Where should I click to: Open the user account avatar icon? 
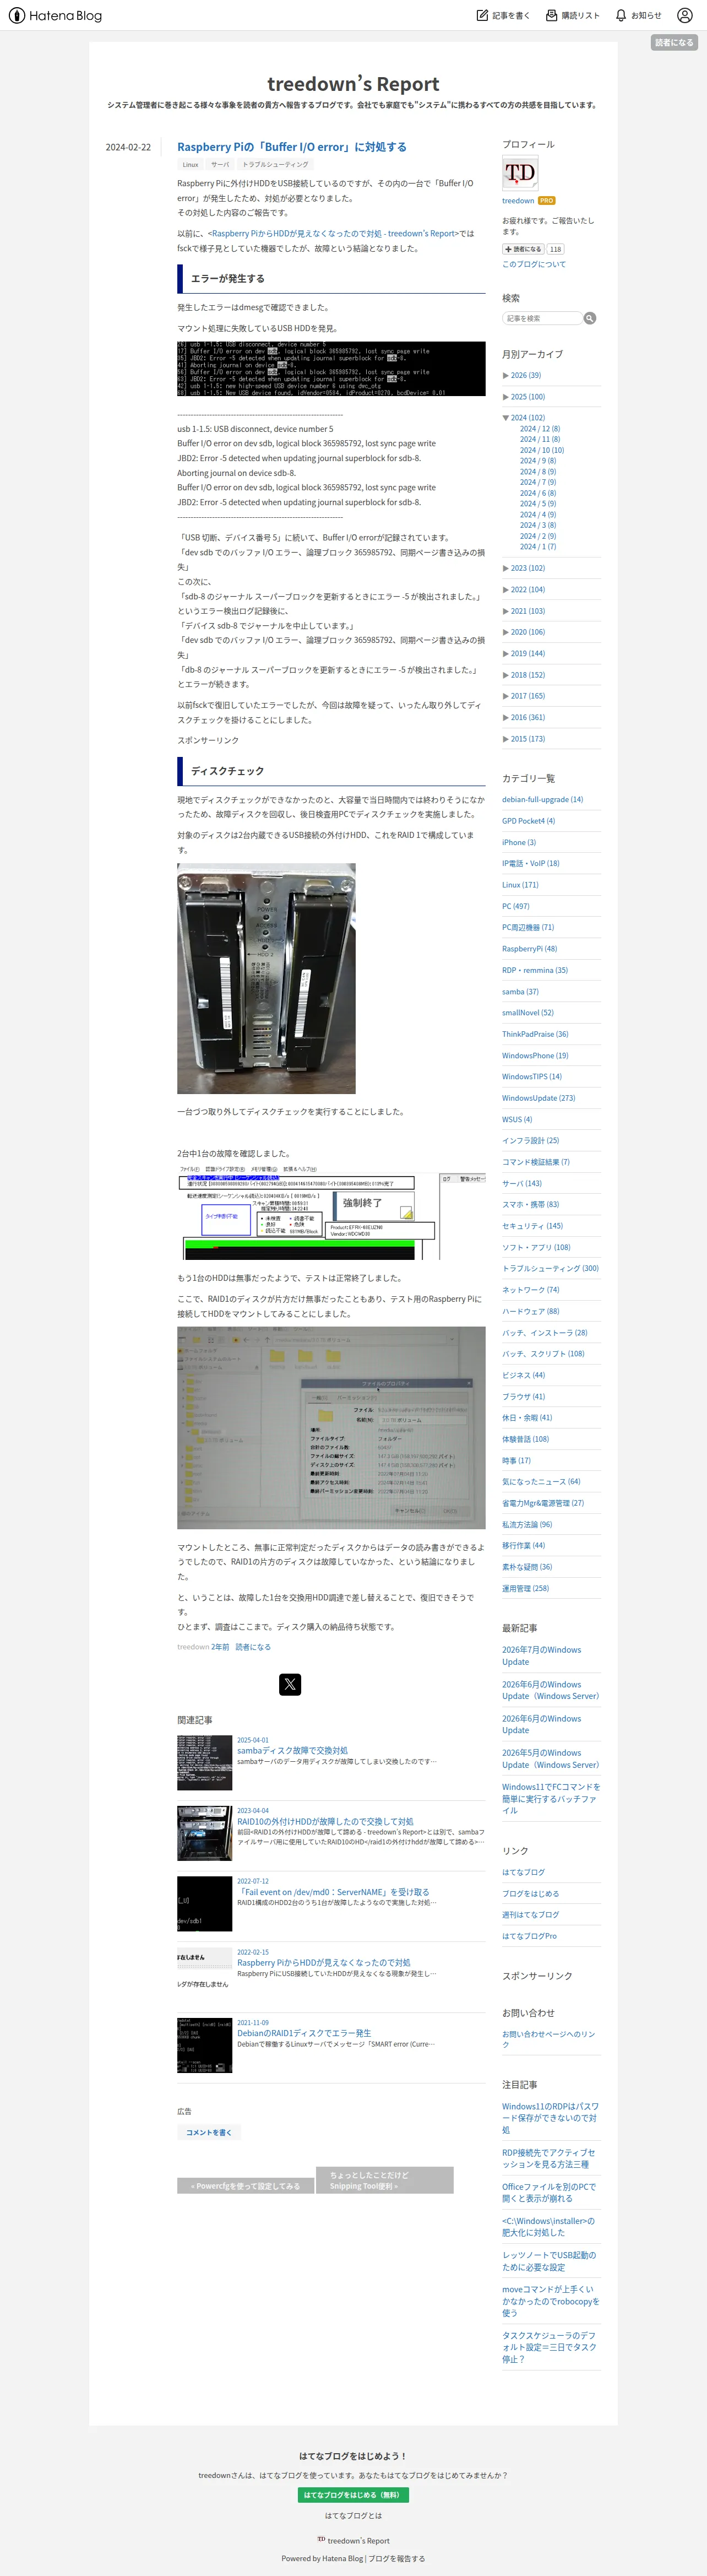coord(685,15)
